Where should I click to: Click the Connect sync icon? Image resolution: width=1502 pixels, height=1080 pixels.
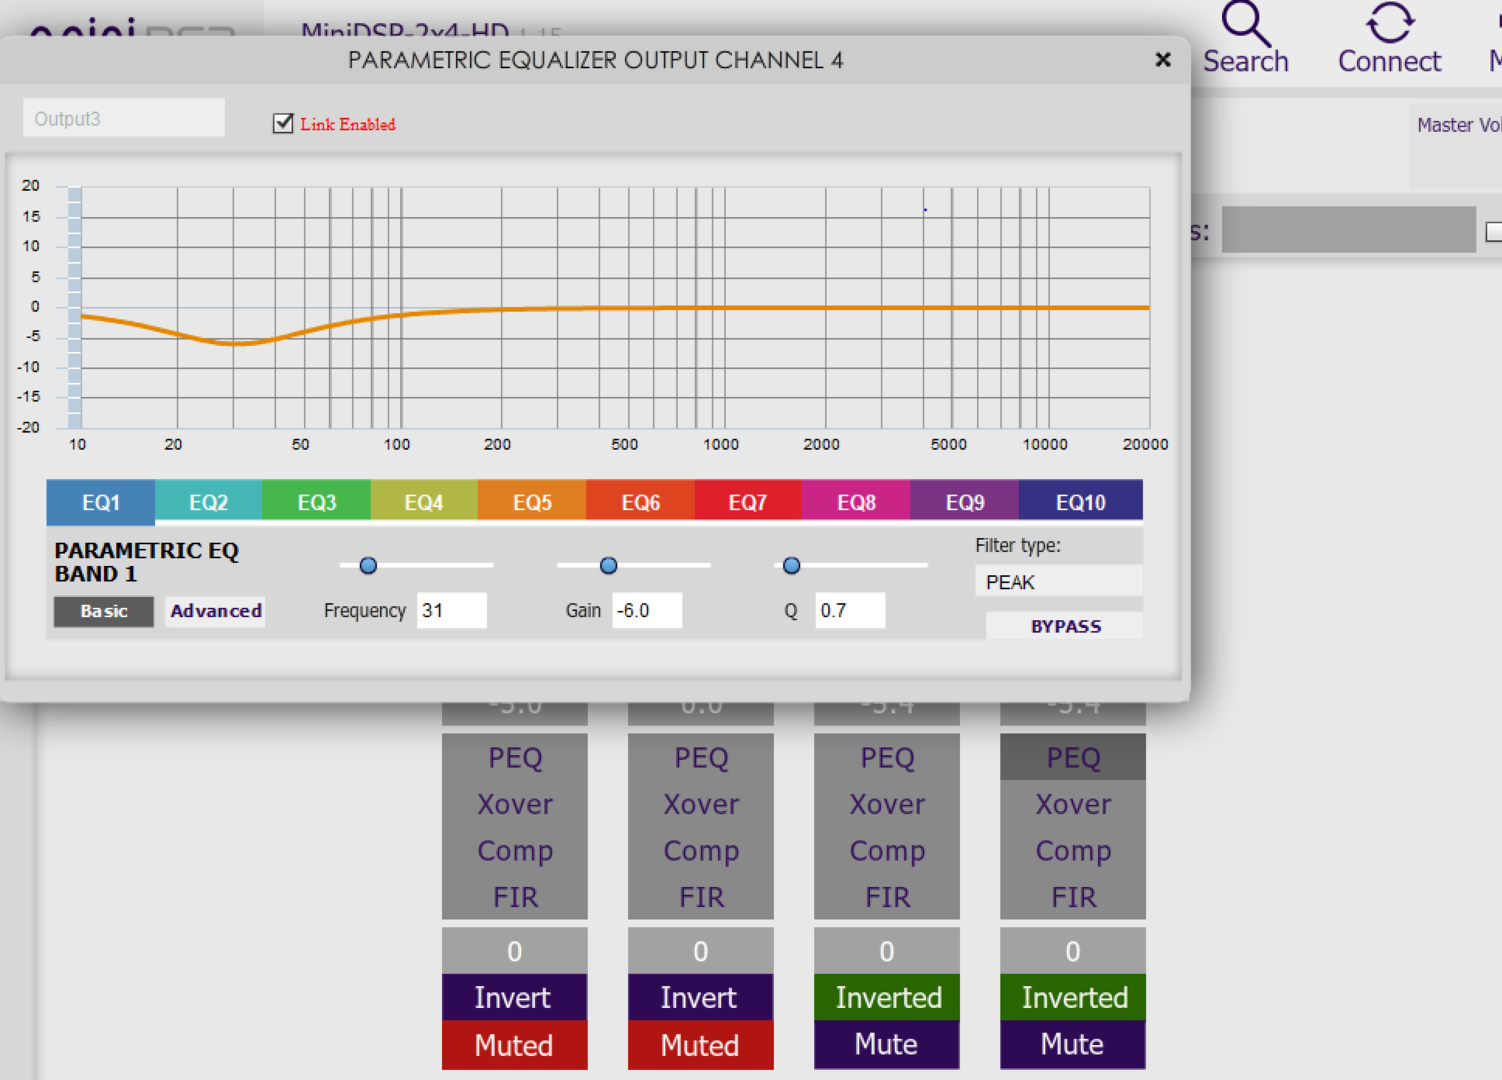coord(1389,24)
